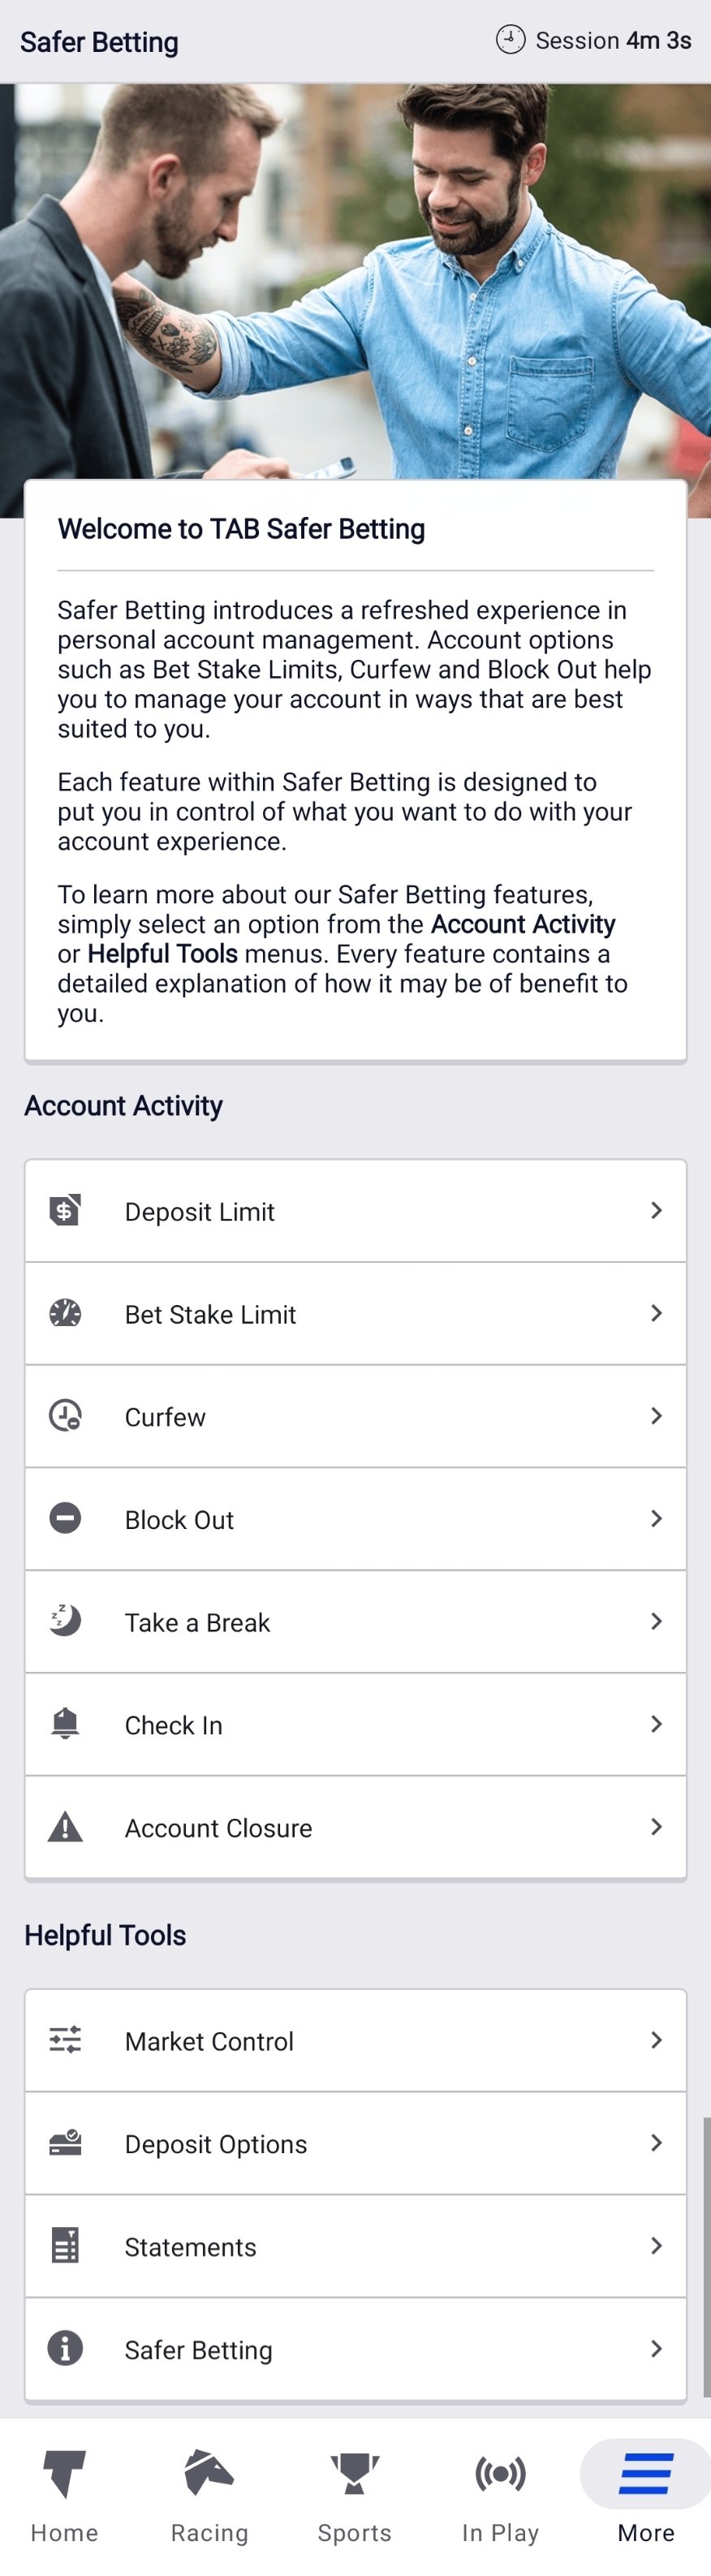
Task: Tap the Deposit Limit dollar icon
Action: click(65, 1210)
